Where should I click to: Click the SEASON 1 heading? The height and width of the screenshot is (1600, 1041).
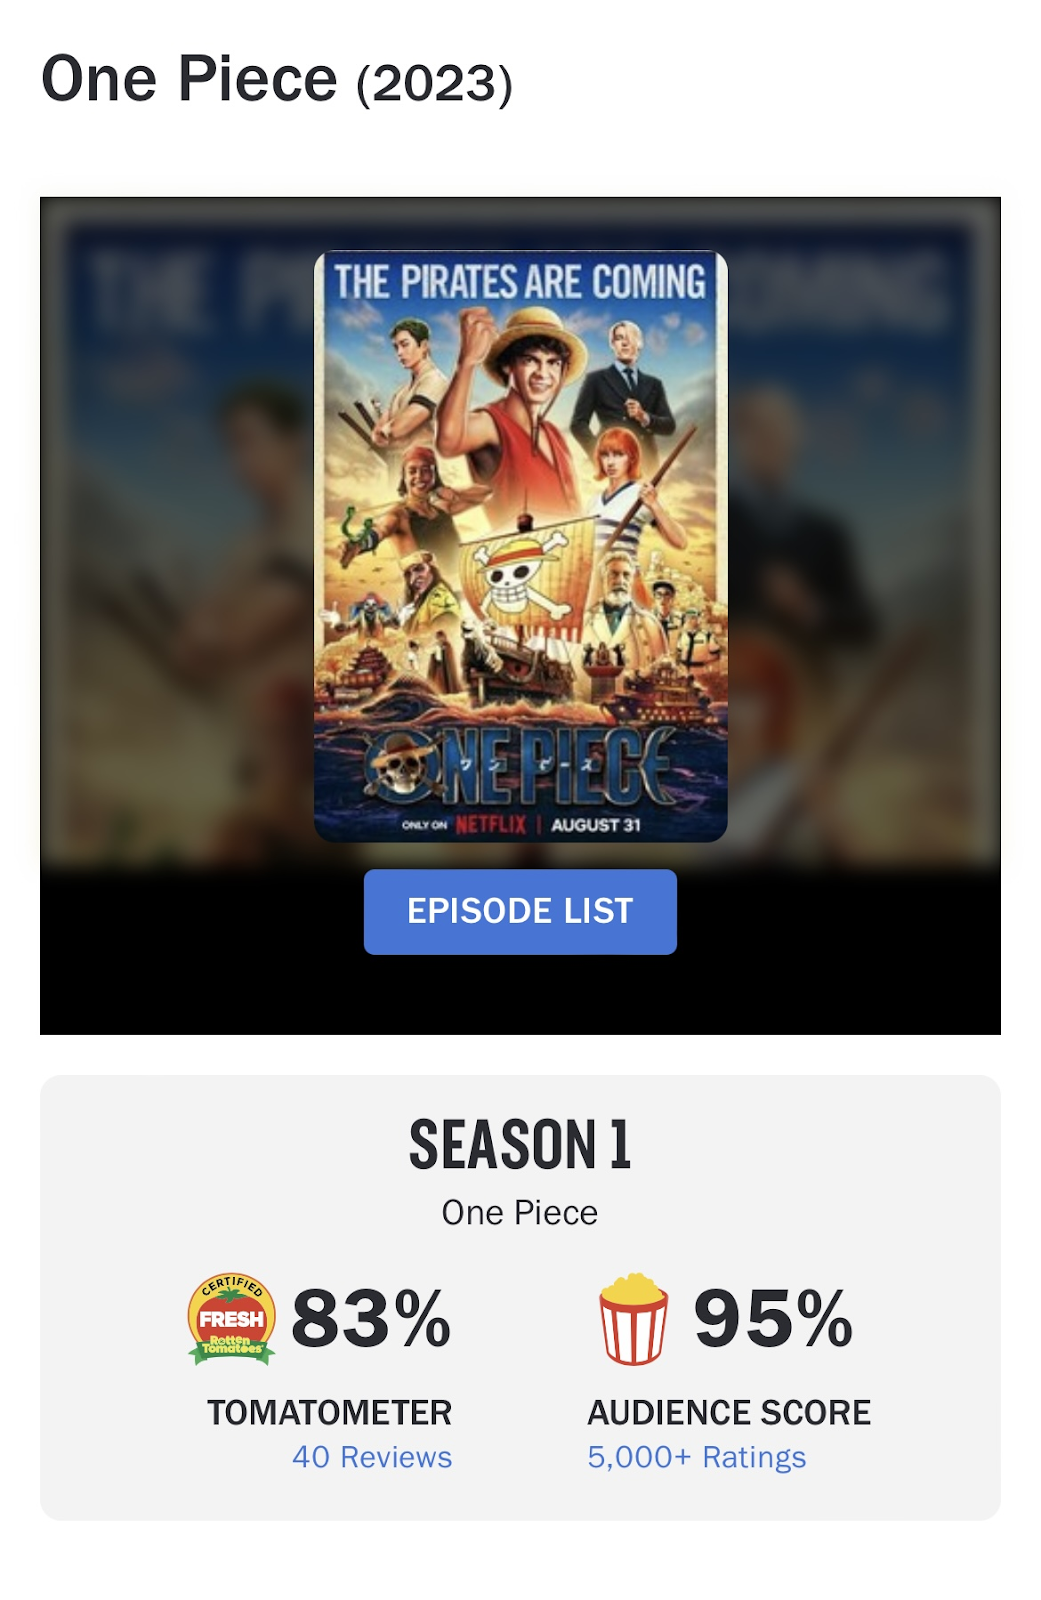[x=520, y=1144]
